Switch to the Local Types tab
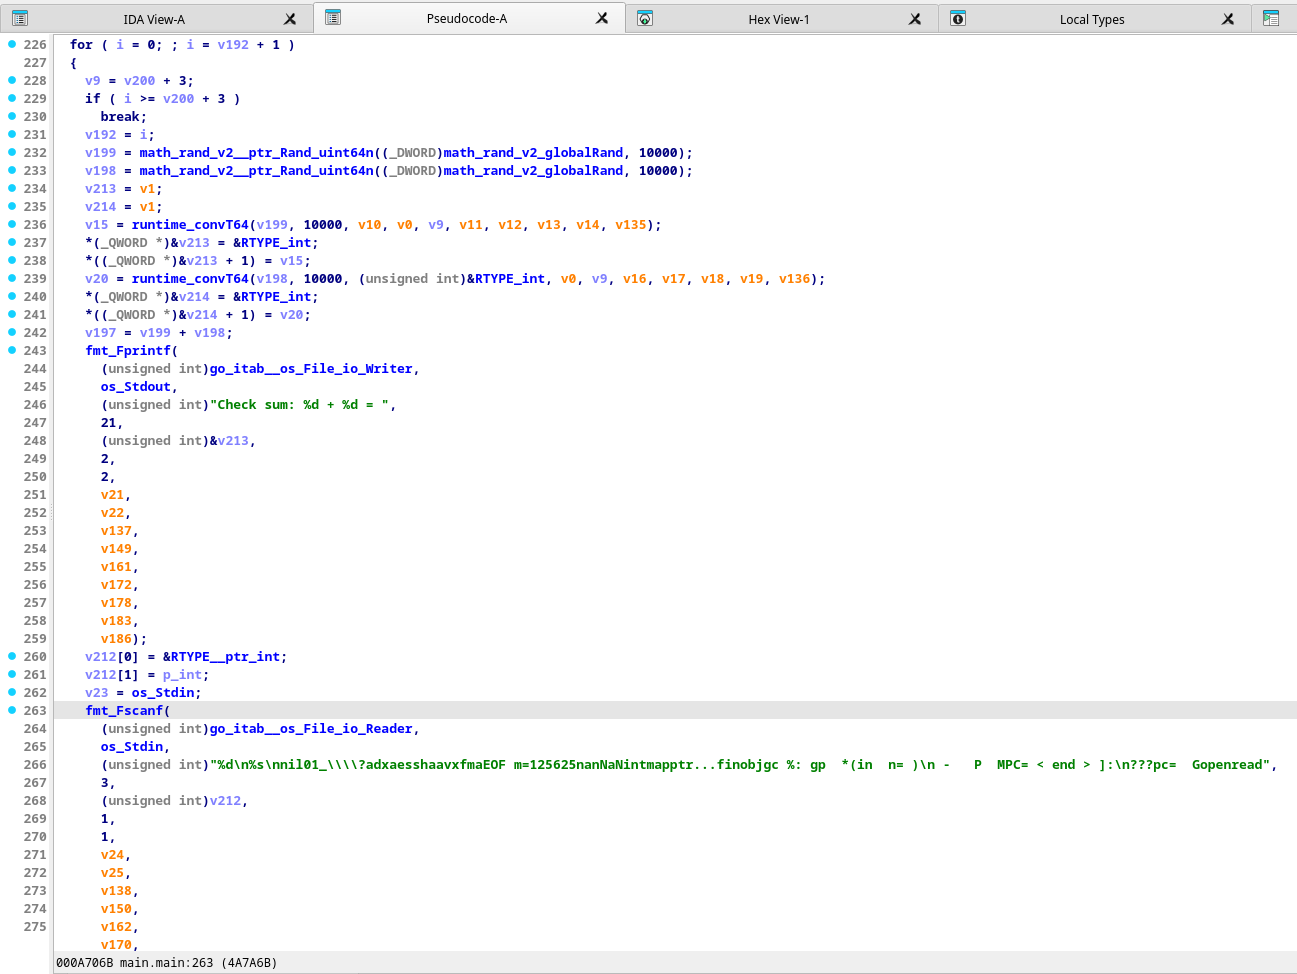This screenshot has width=1297, height=974. (1092, 19)
